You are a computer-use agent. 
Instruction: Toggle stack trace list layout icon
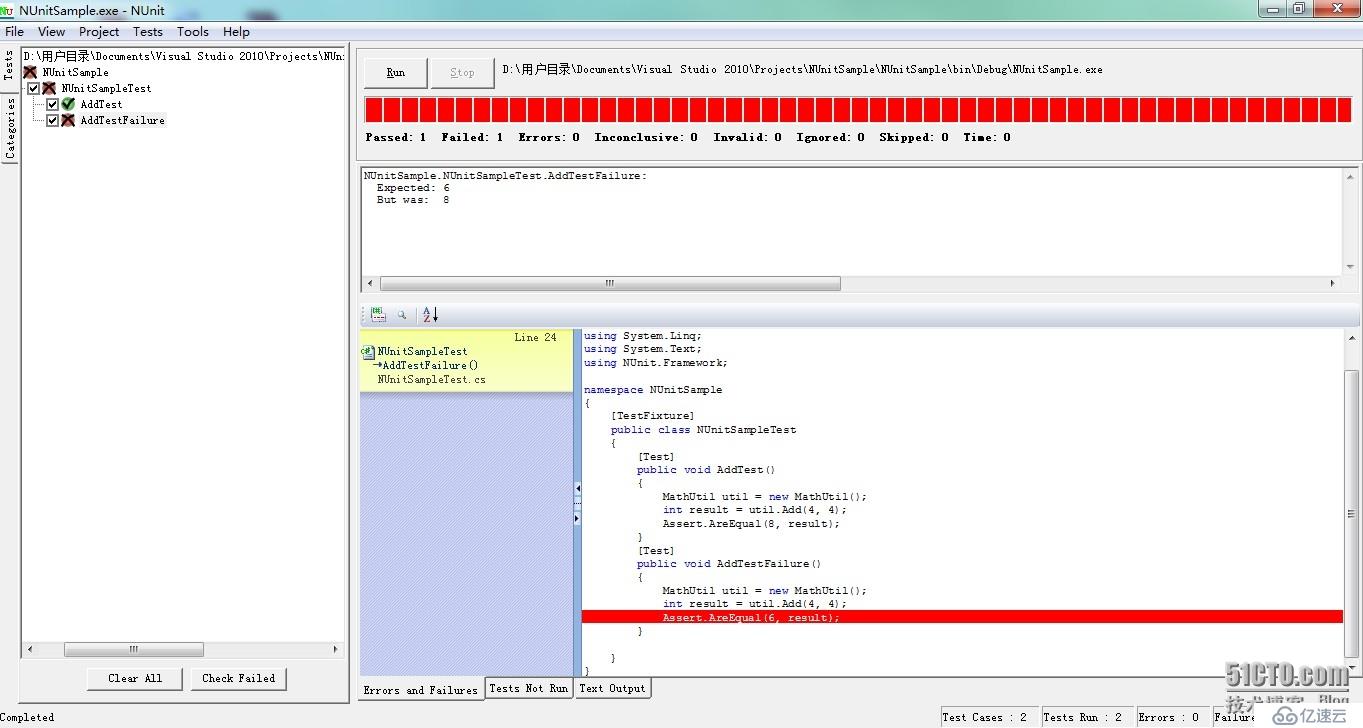pos(378,314)
